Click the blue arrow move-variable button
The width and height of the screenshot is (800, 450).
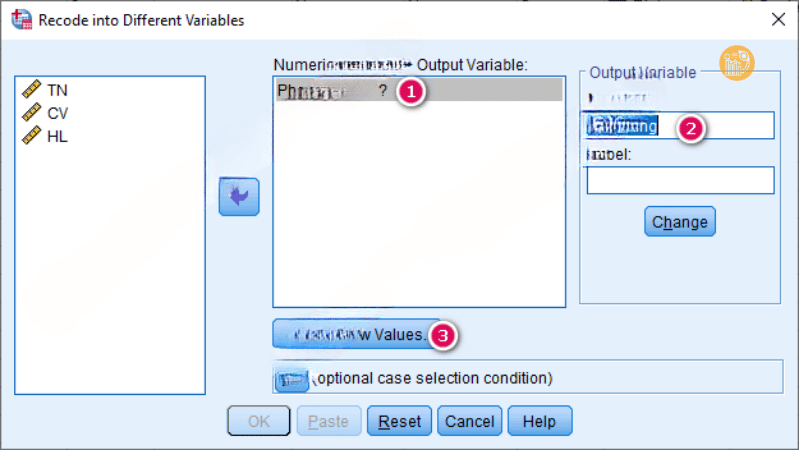[x=238, y=197]
